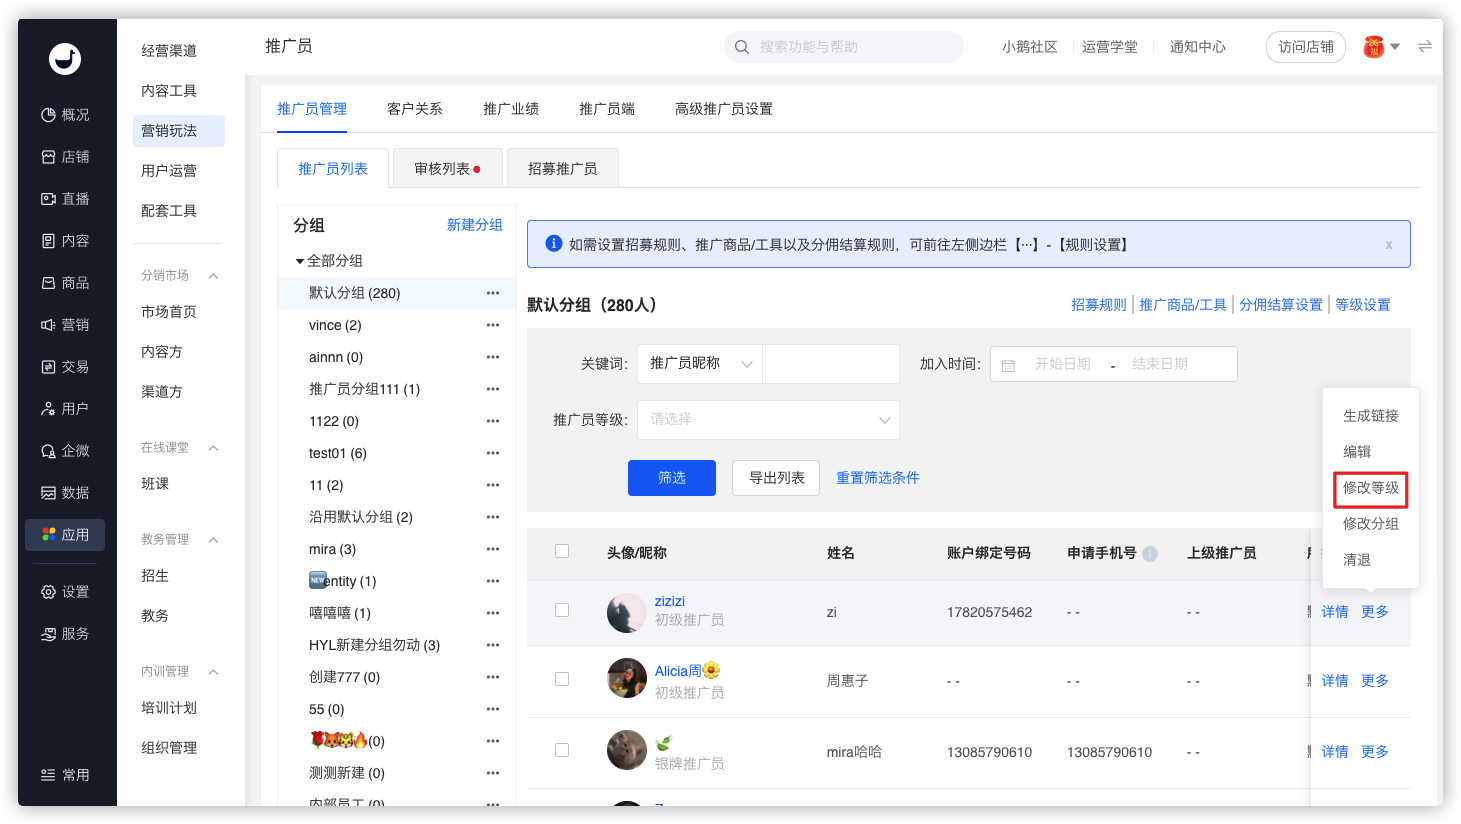Open account dropdown arrow beside avatar
This screenshot has width=1461, height=824.
pos(1395,47)
